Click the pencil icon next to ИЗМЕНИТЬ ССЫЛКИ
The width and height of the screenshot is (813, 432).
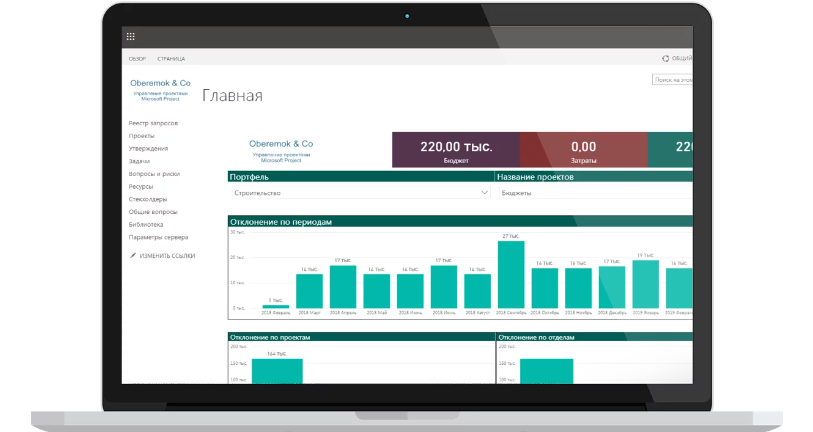point(133,256)
